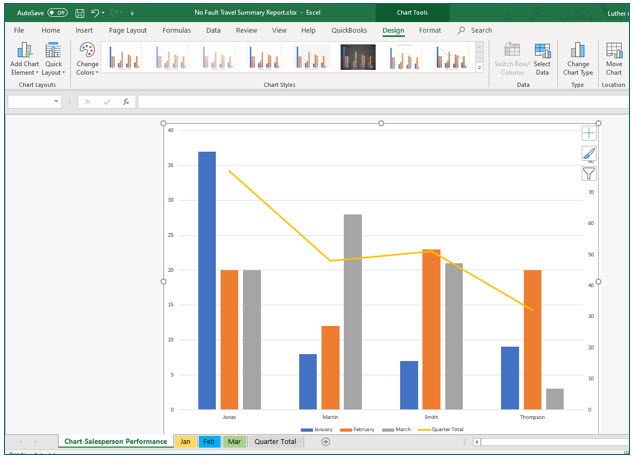The height and width of the screenshot is (458, 632).
Task: Click the top-center chart resize handle
Action: coord(381,123)
